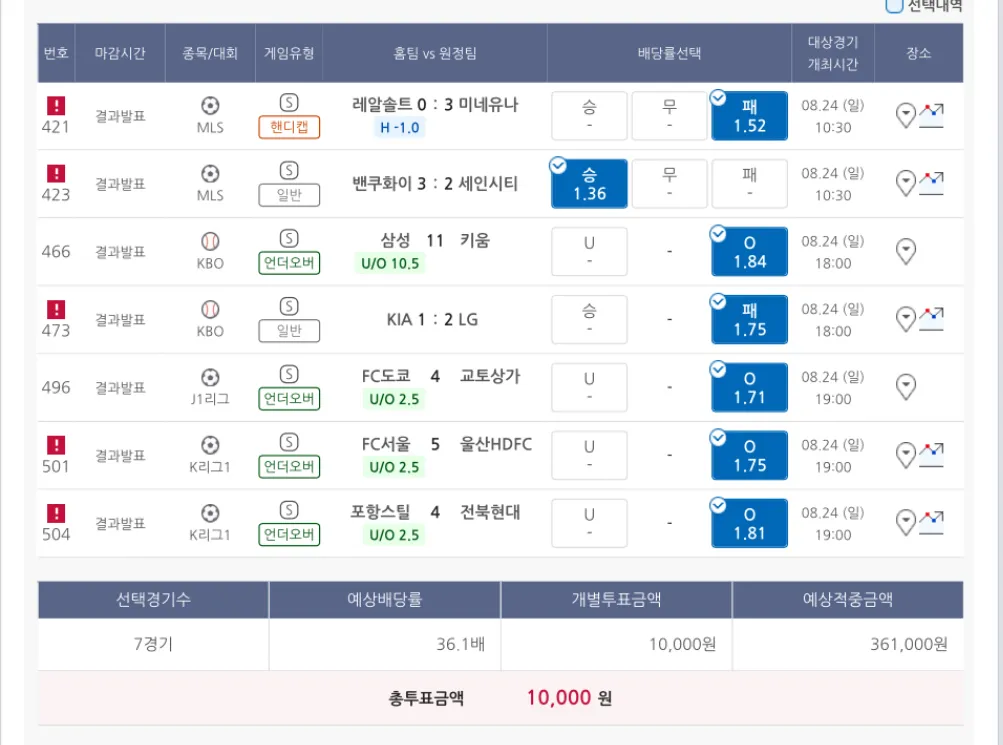Screen dimensions: 1003x745
Task: Click the 핸디캡 badge for match 421
Action: coord(289,127)
